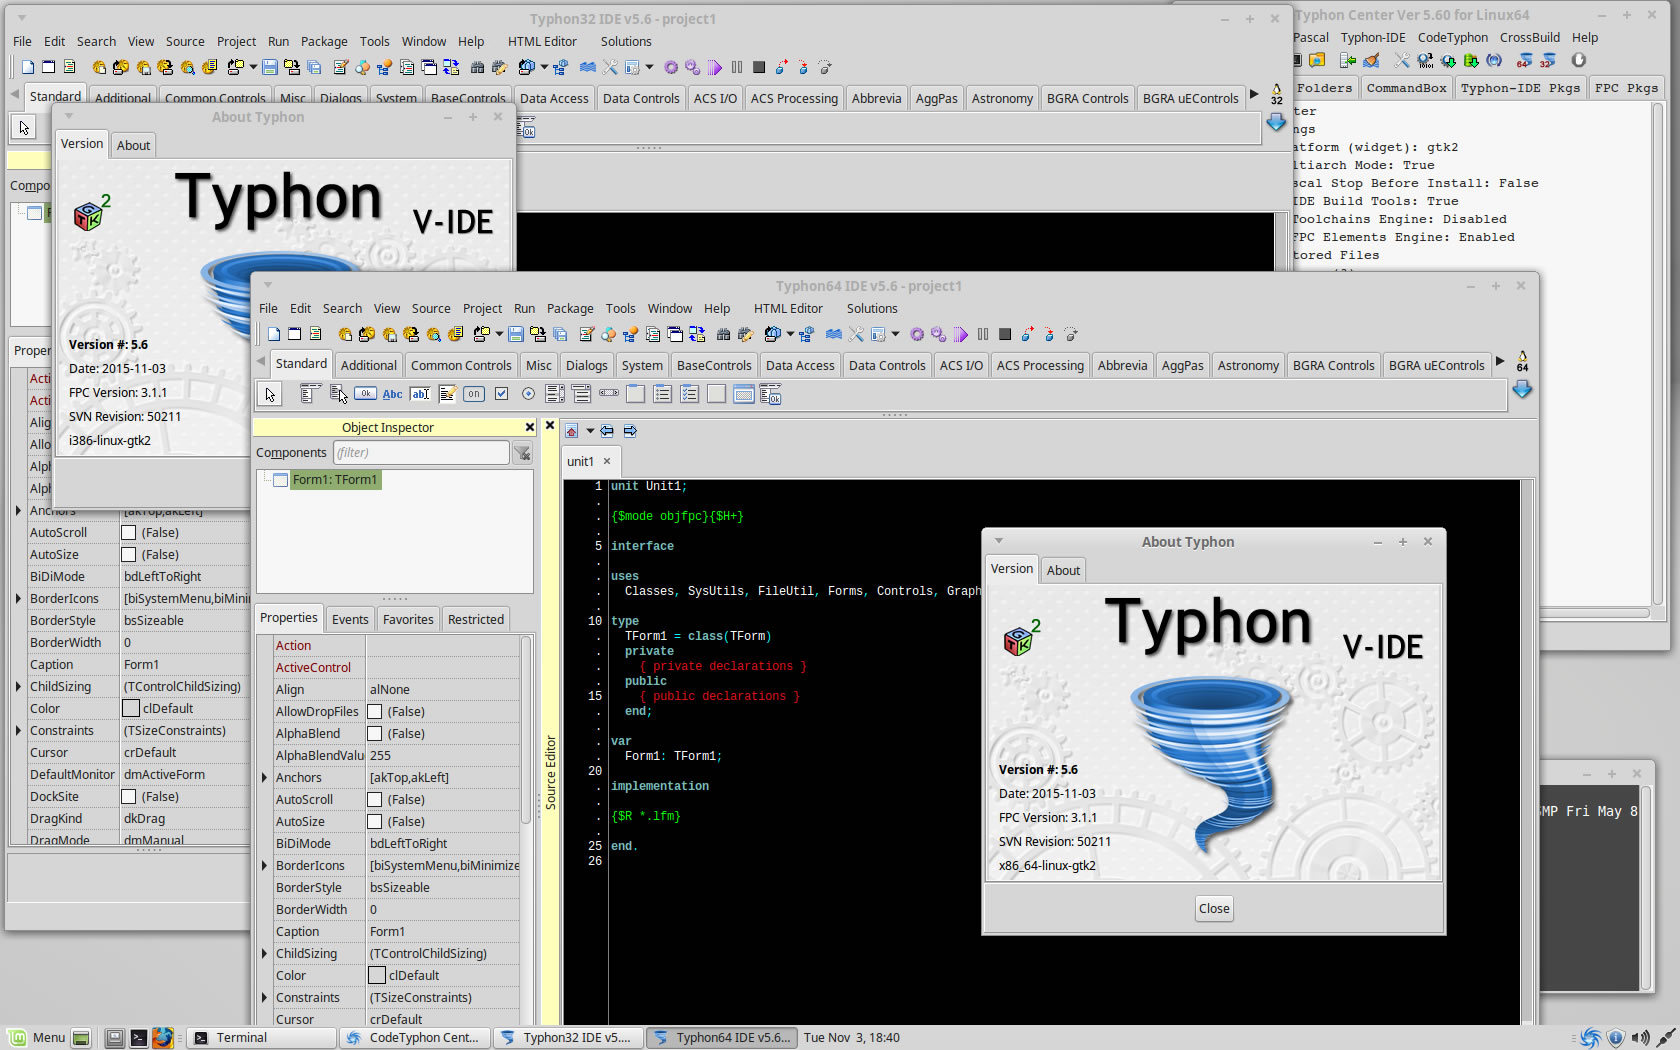Click New Form icon in Typhon64 toolbar
The width and height of the screenshot is (1680, 1050).
point(295,334)
